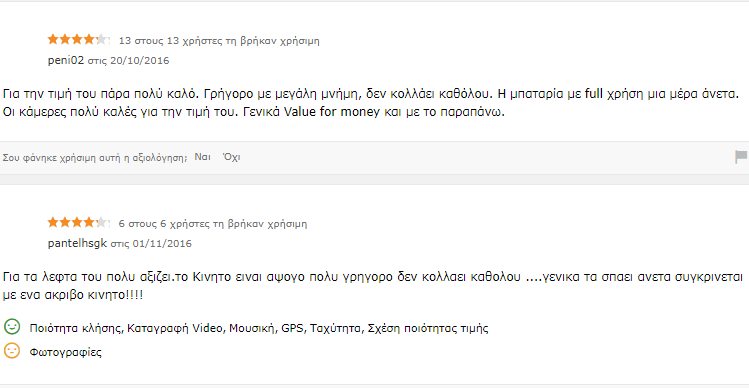This screenshot has width=749, height=388.
Task: Click the date 01/11/2016 on second review
Action: point(162,244)
